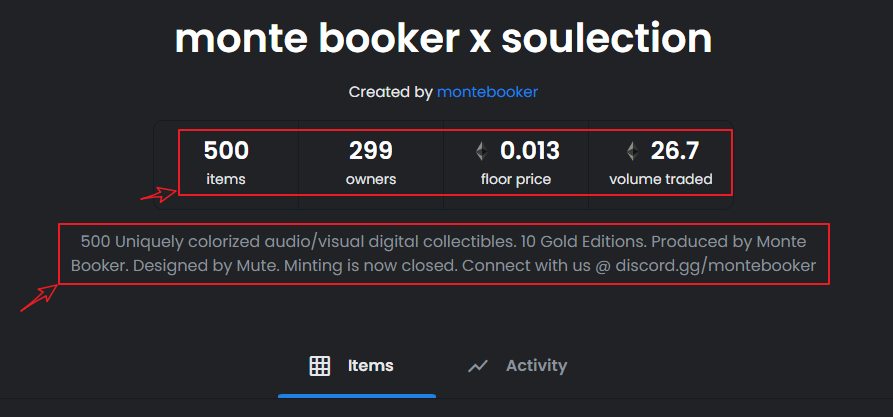Click the '10 Gold Editions' description text
The height and width of the screenshot is (417, 893).
pos(576,242)
